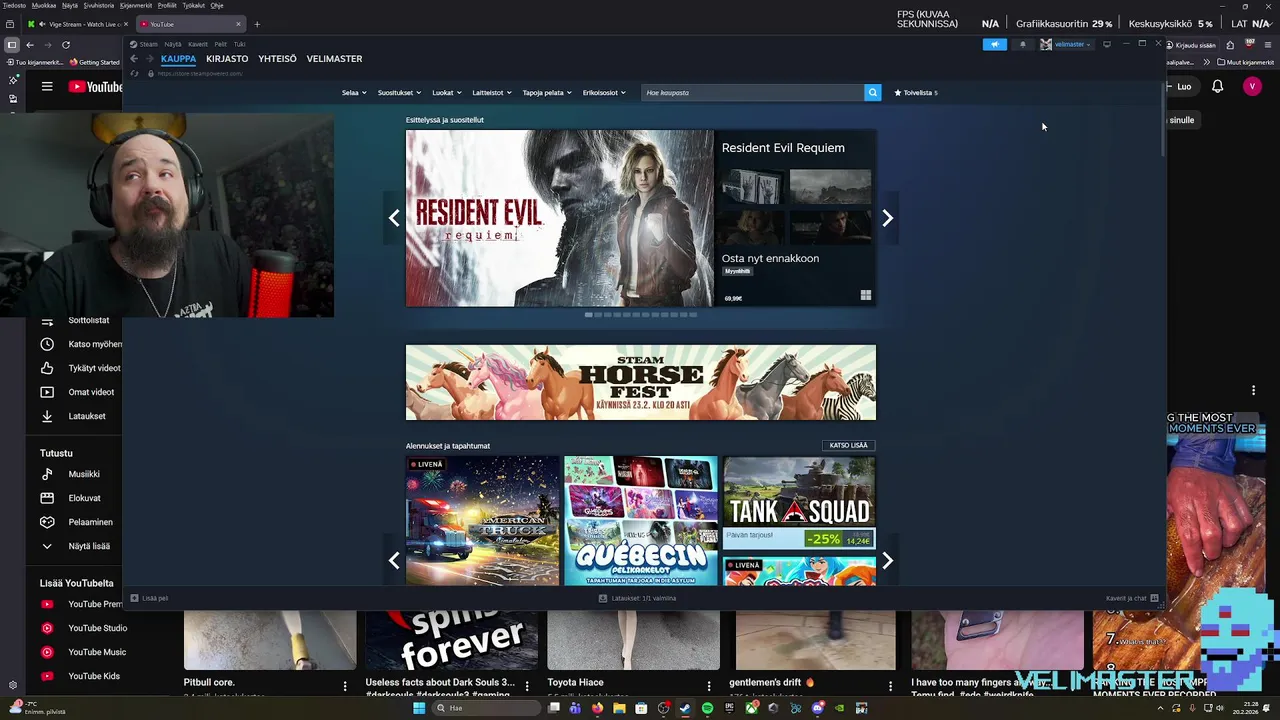Switch Steam to Big Picture mode icon
Image resolution: width=1280 pixels, height=720 pixels.
(x=1106, y=44)
